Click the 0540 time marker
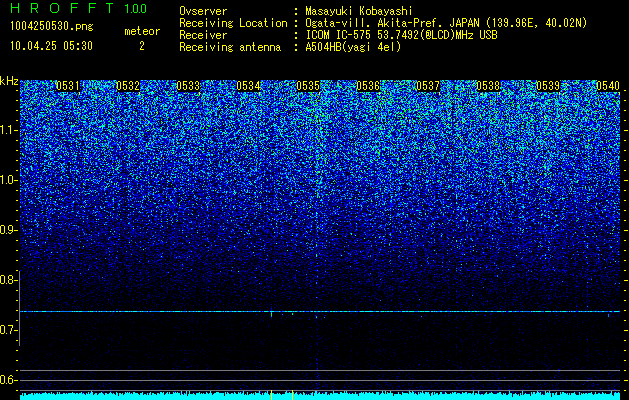The height and width of the screenshot is (400, 629). pos(608,86)
